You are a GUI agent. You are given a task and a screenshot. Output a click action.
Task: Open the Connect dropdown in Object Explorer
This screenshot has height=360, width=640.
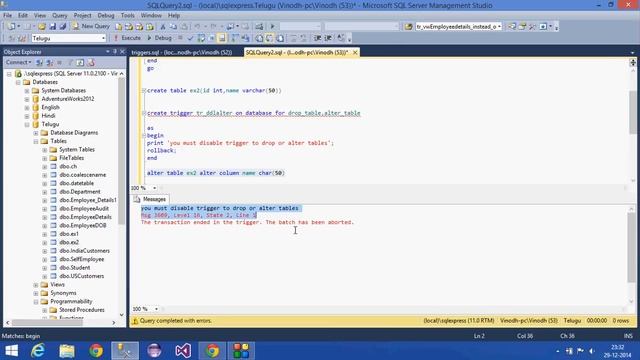(19, 62)
